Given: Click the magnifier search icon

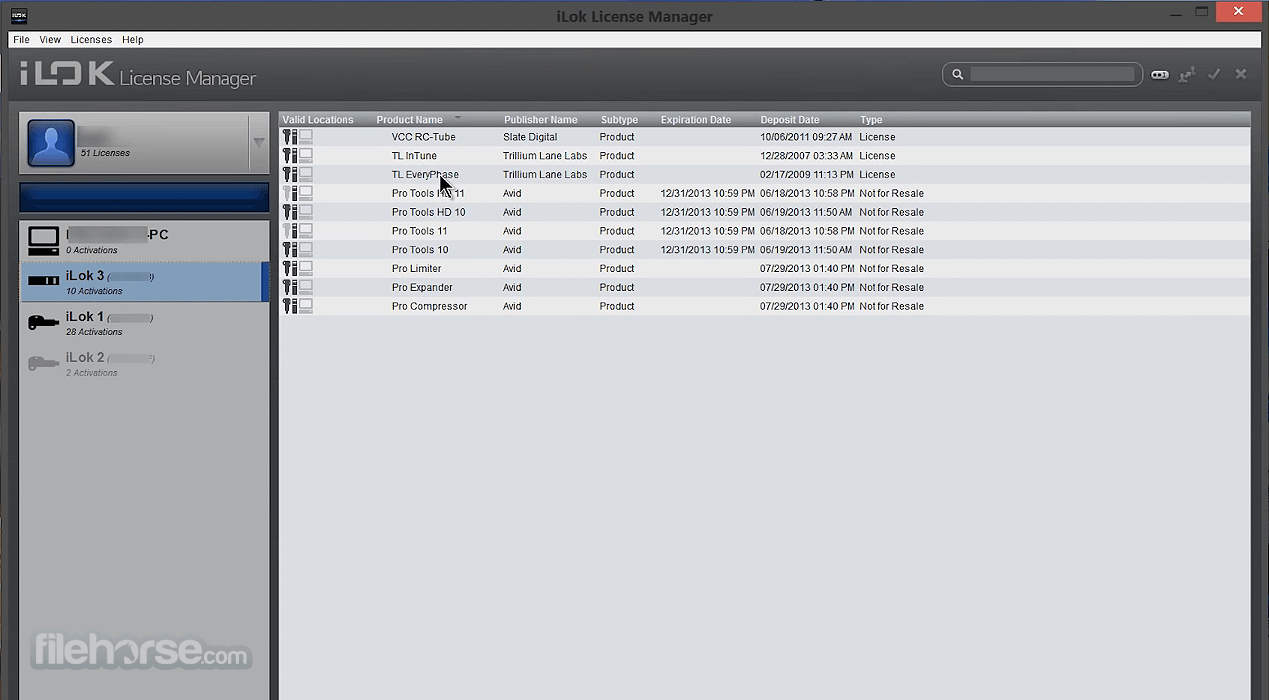Looking at the screenshot, I should tap(957, 74).
